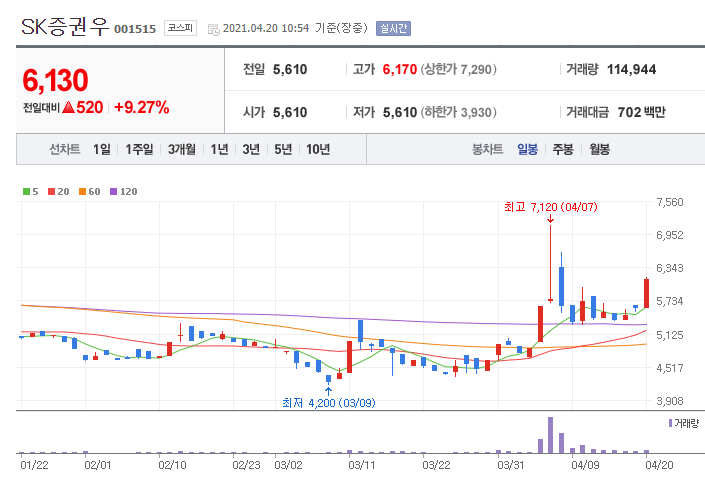Click the 고가 value 6,170
The height and width of the screenshot is (488, 705).
coord(400,70)
